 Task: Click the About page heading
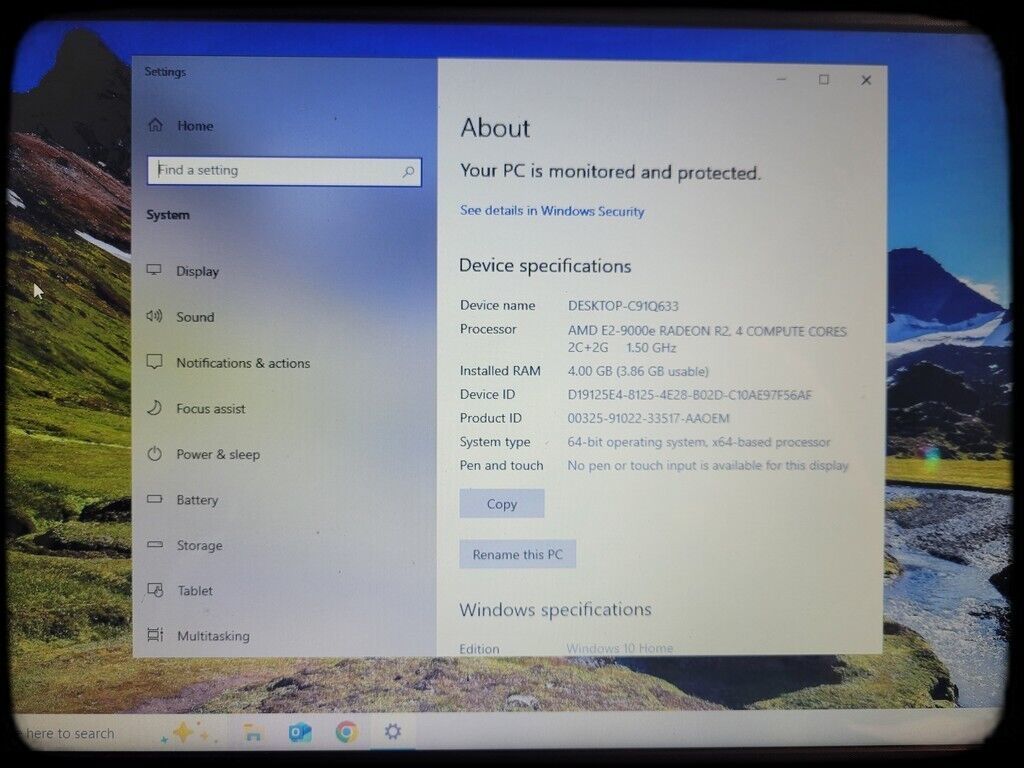click(495, 128)
